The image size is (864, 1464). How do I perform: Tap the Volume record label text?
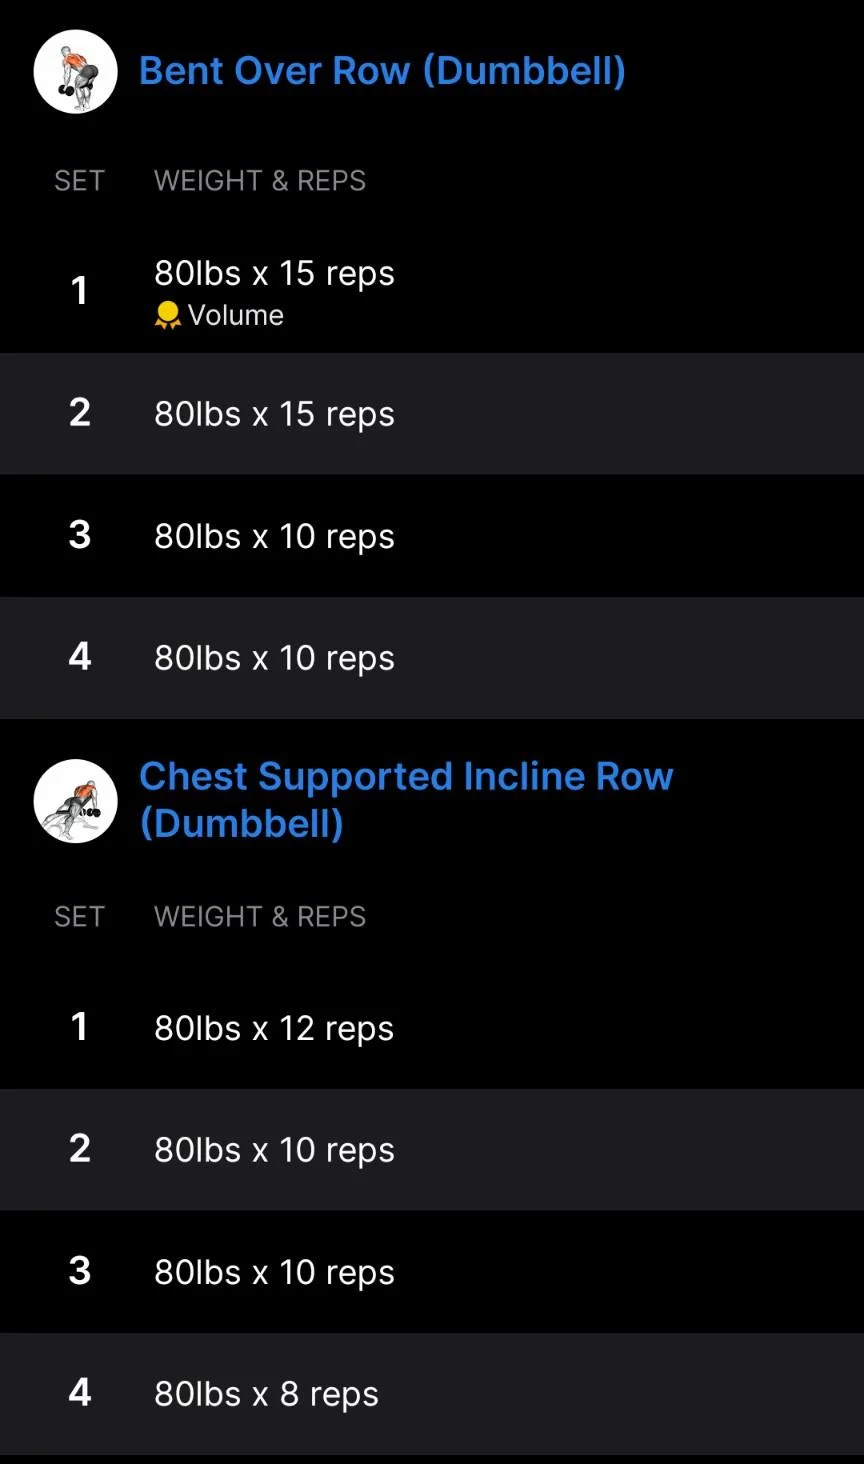click(x=236, y=316)
